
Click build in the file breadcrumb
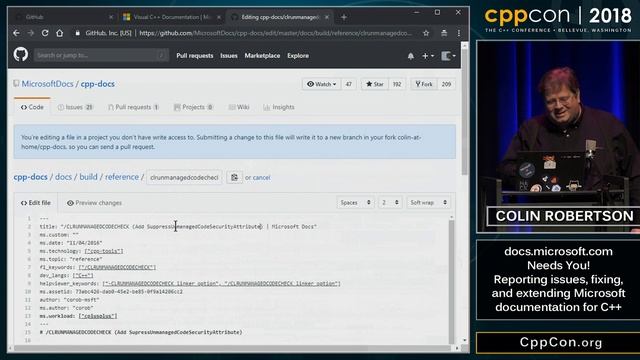click(x=88, y=177)
